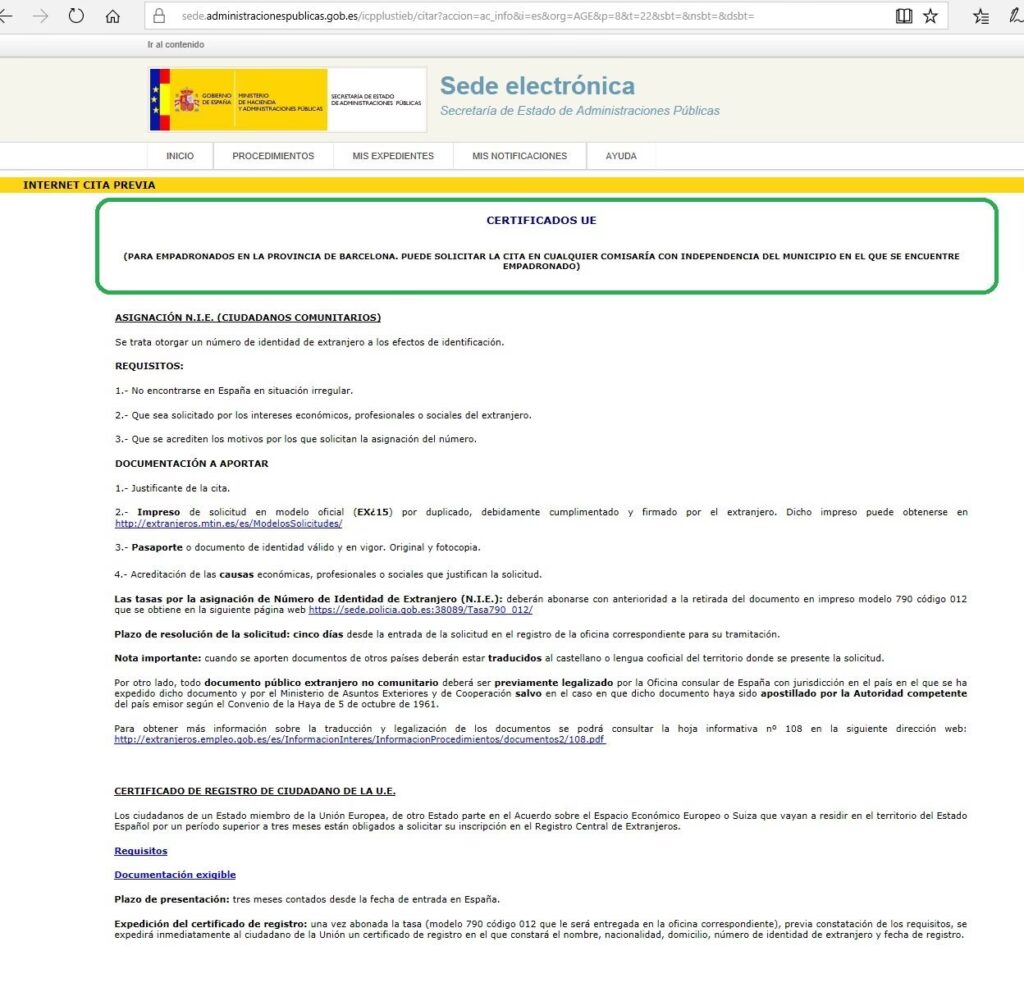This screenshot has height=983, width=1024.
Task: Add page to favorites with star icon
Action: 930,16
